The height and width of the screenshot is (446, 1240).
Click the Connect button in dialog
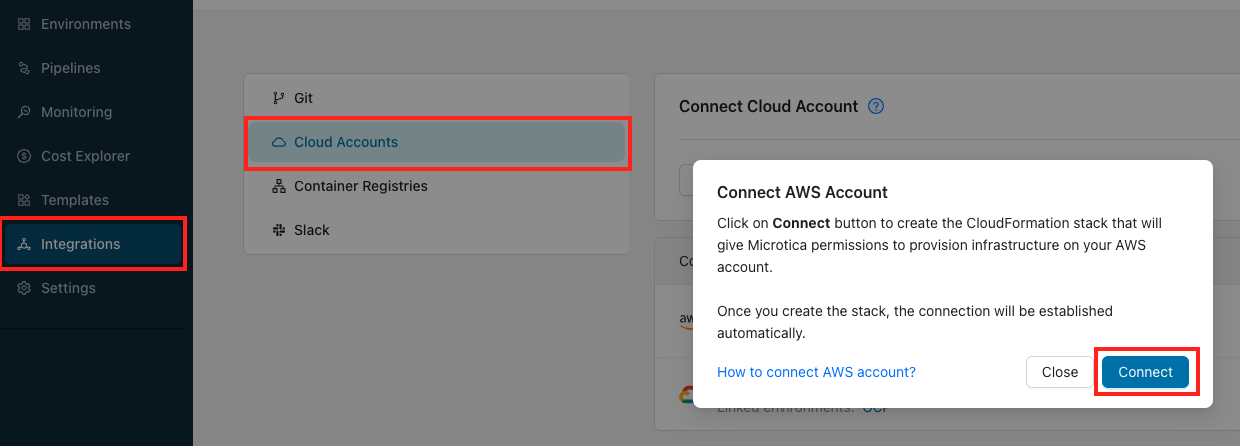coord(1145,372)
